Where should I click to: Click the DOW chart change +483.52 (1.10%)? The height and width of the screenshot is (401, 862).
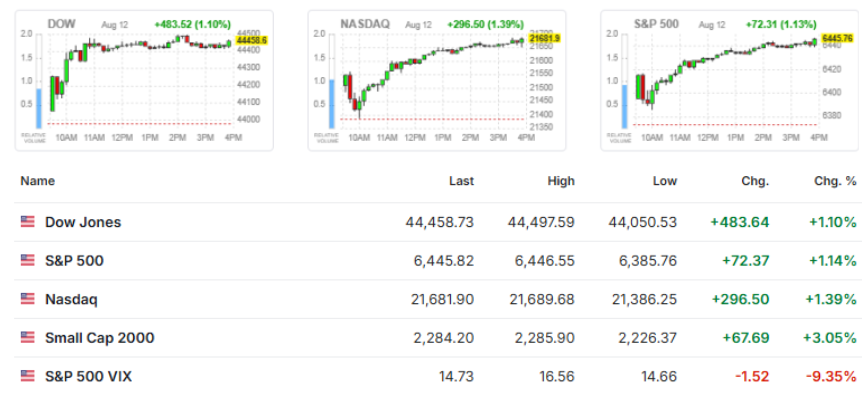pos(192,25)
